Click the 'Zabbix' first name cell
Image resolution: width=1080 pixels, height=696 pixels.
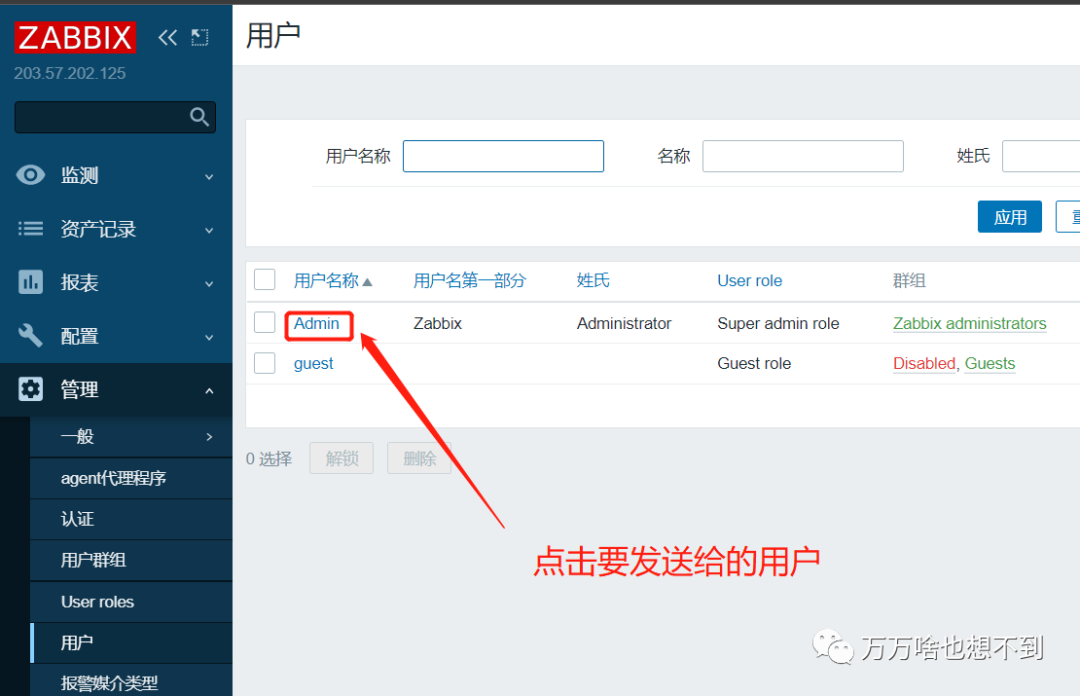tap(437, 323)
